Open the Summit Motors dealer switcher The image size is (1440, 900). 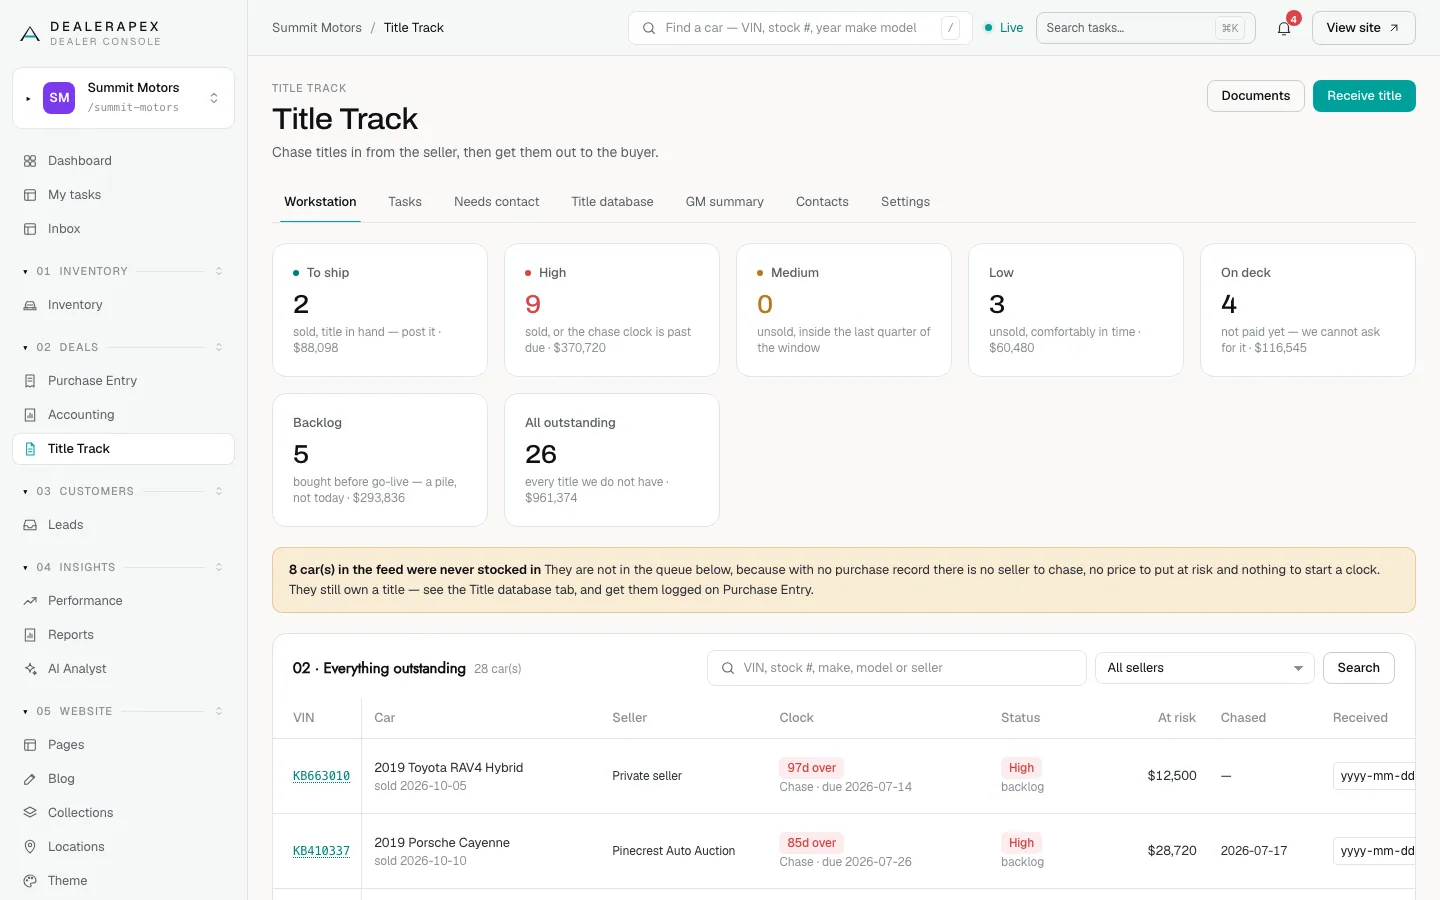(123, 98)
